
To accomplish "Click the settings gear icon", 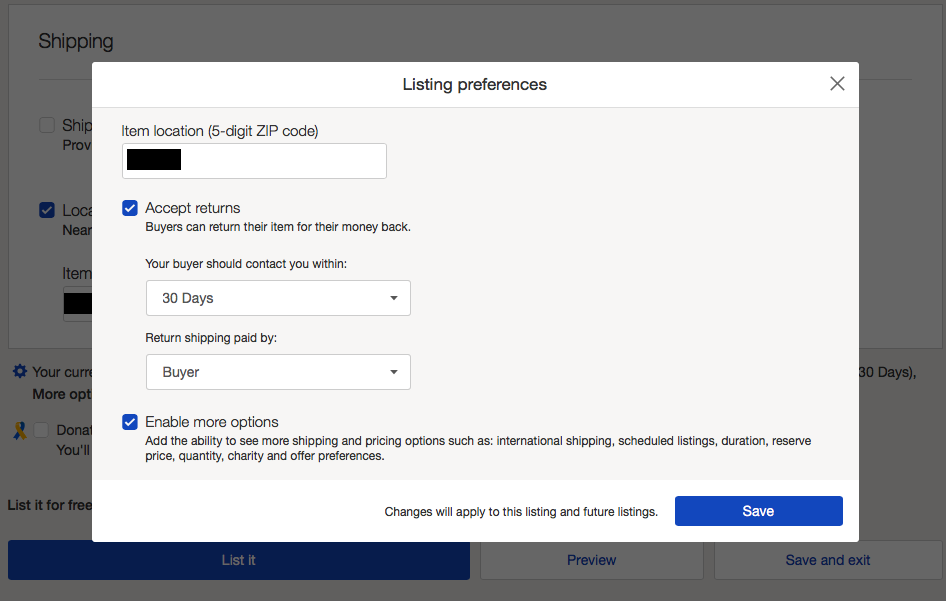I will pos(20,372).
